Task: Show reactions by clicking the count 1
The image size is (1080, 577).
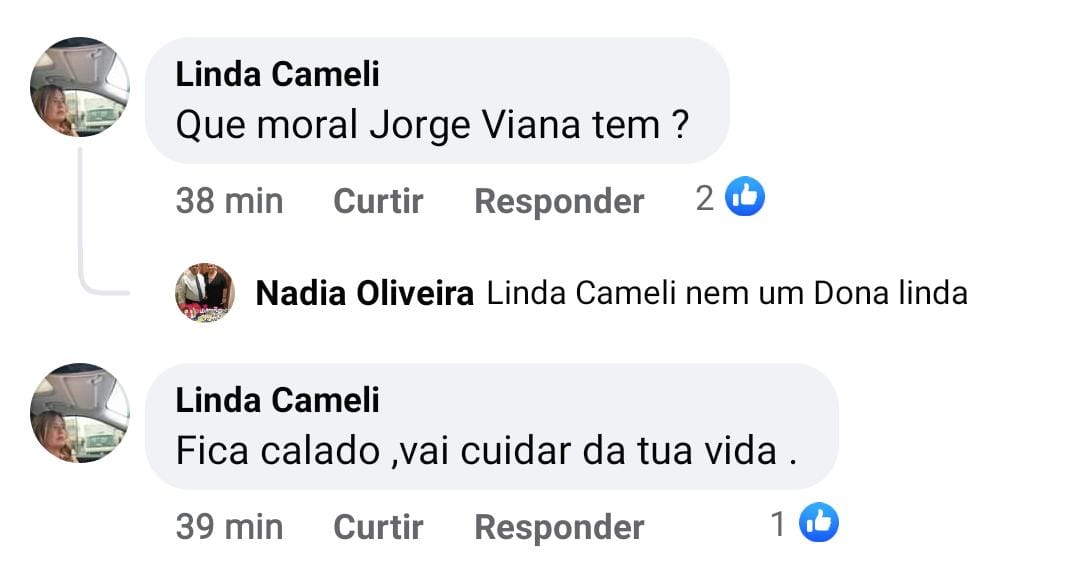Action: point(779,524)
